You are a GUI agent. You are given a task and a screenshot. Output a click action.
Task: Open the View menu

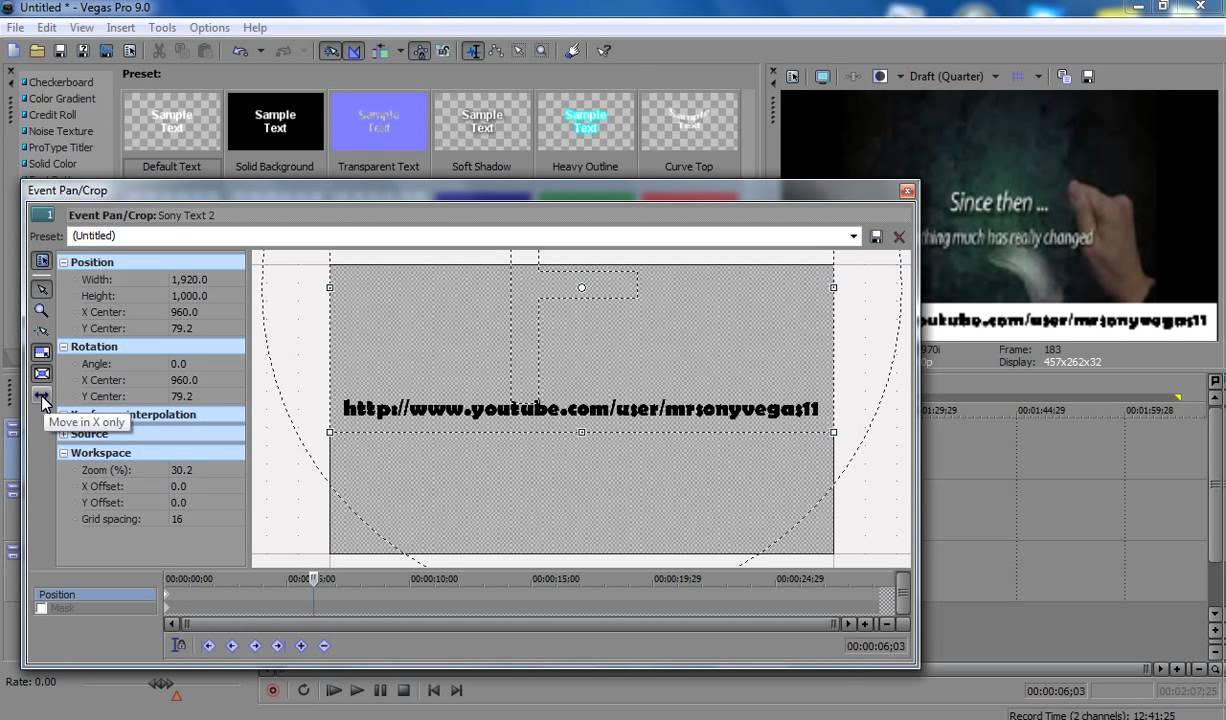click(x=82, y=28)
